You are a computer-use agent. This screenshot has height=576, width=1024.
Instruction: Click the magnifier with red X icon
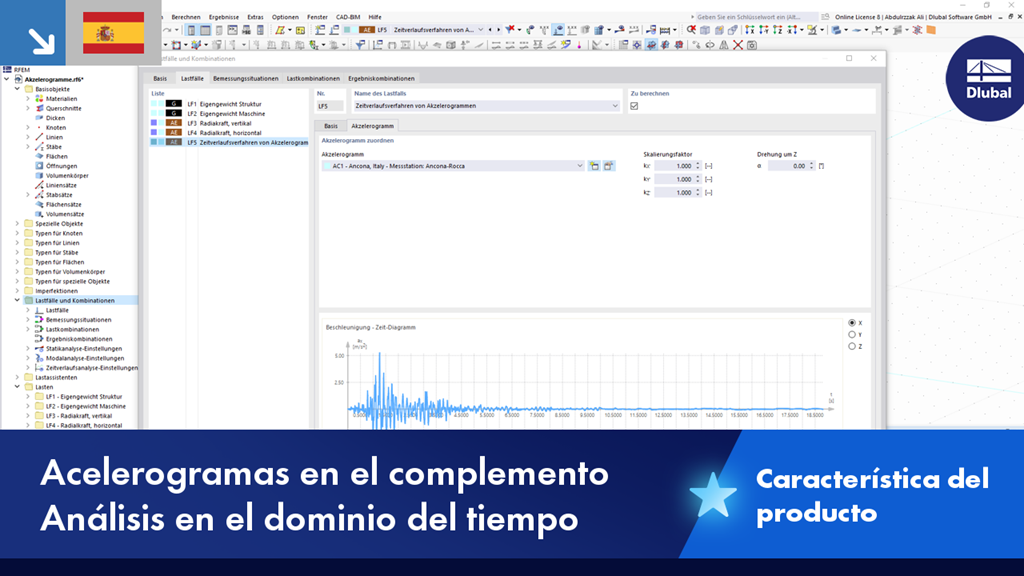click(690, 30)
